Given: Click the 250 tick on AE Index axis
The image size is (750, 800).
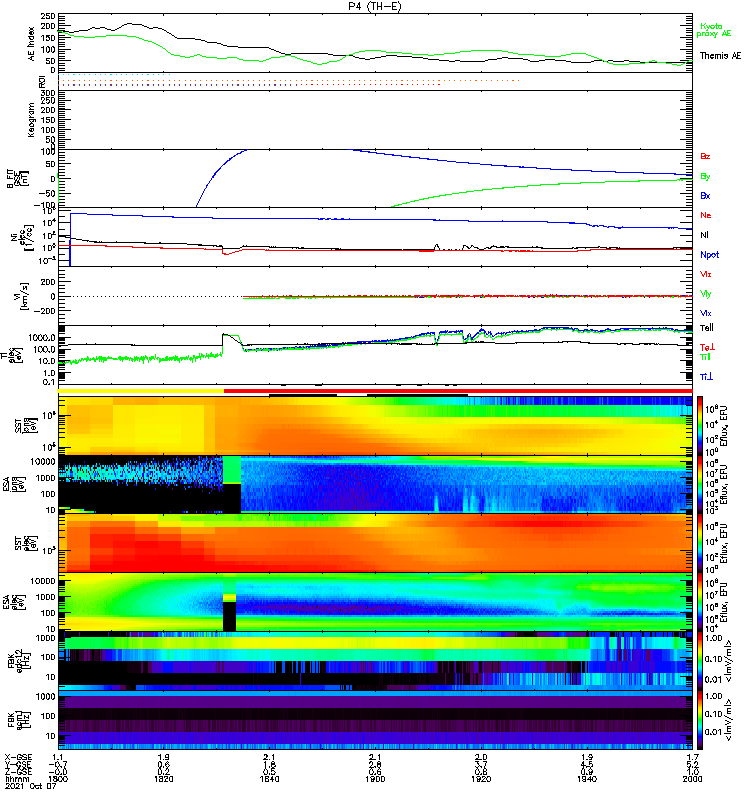Looking at the screenshot, I should (x=49, y=16).
